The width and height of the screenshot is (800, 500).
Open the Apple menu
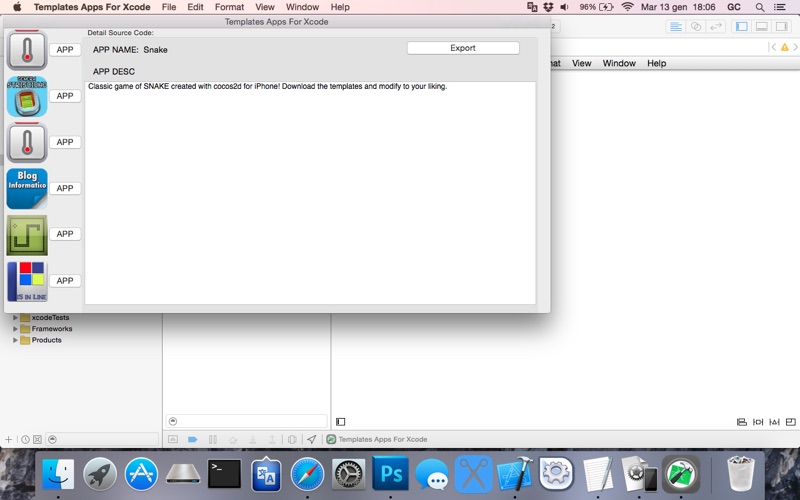pos(17,7)
